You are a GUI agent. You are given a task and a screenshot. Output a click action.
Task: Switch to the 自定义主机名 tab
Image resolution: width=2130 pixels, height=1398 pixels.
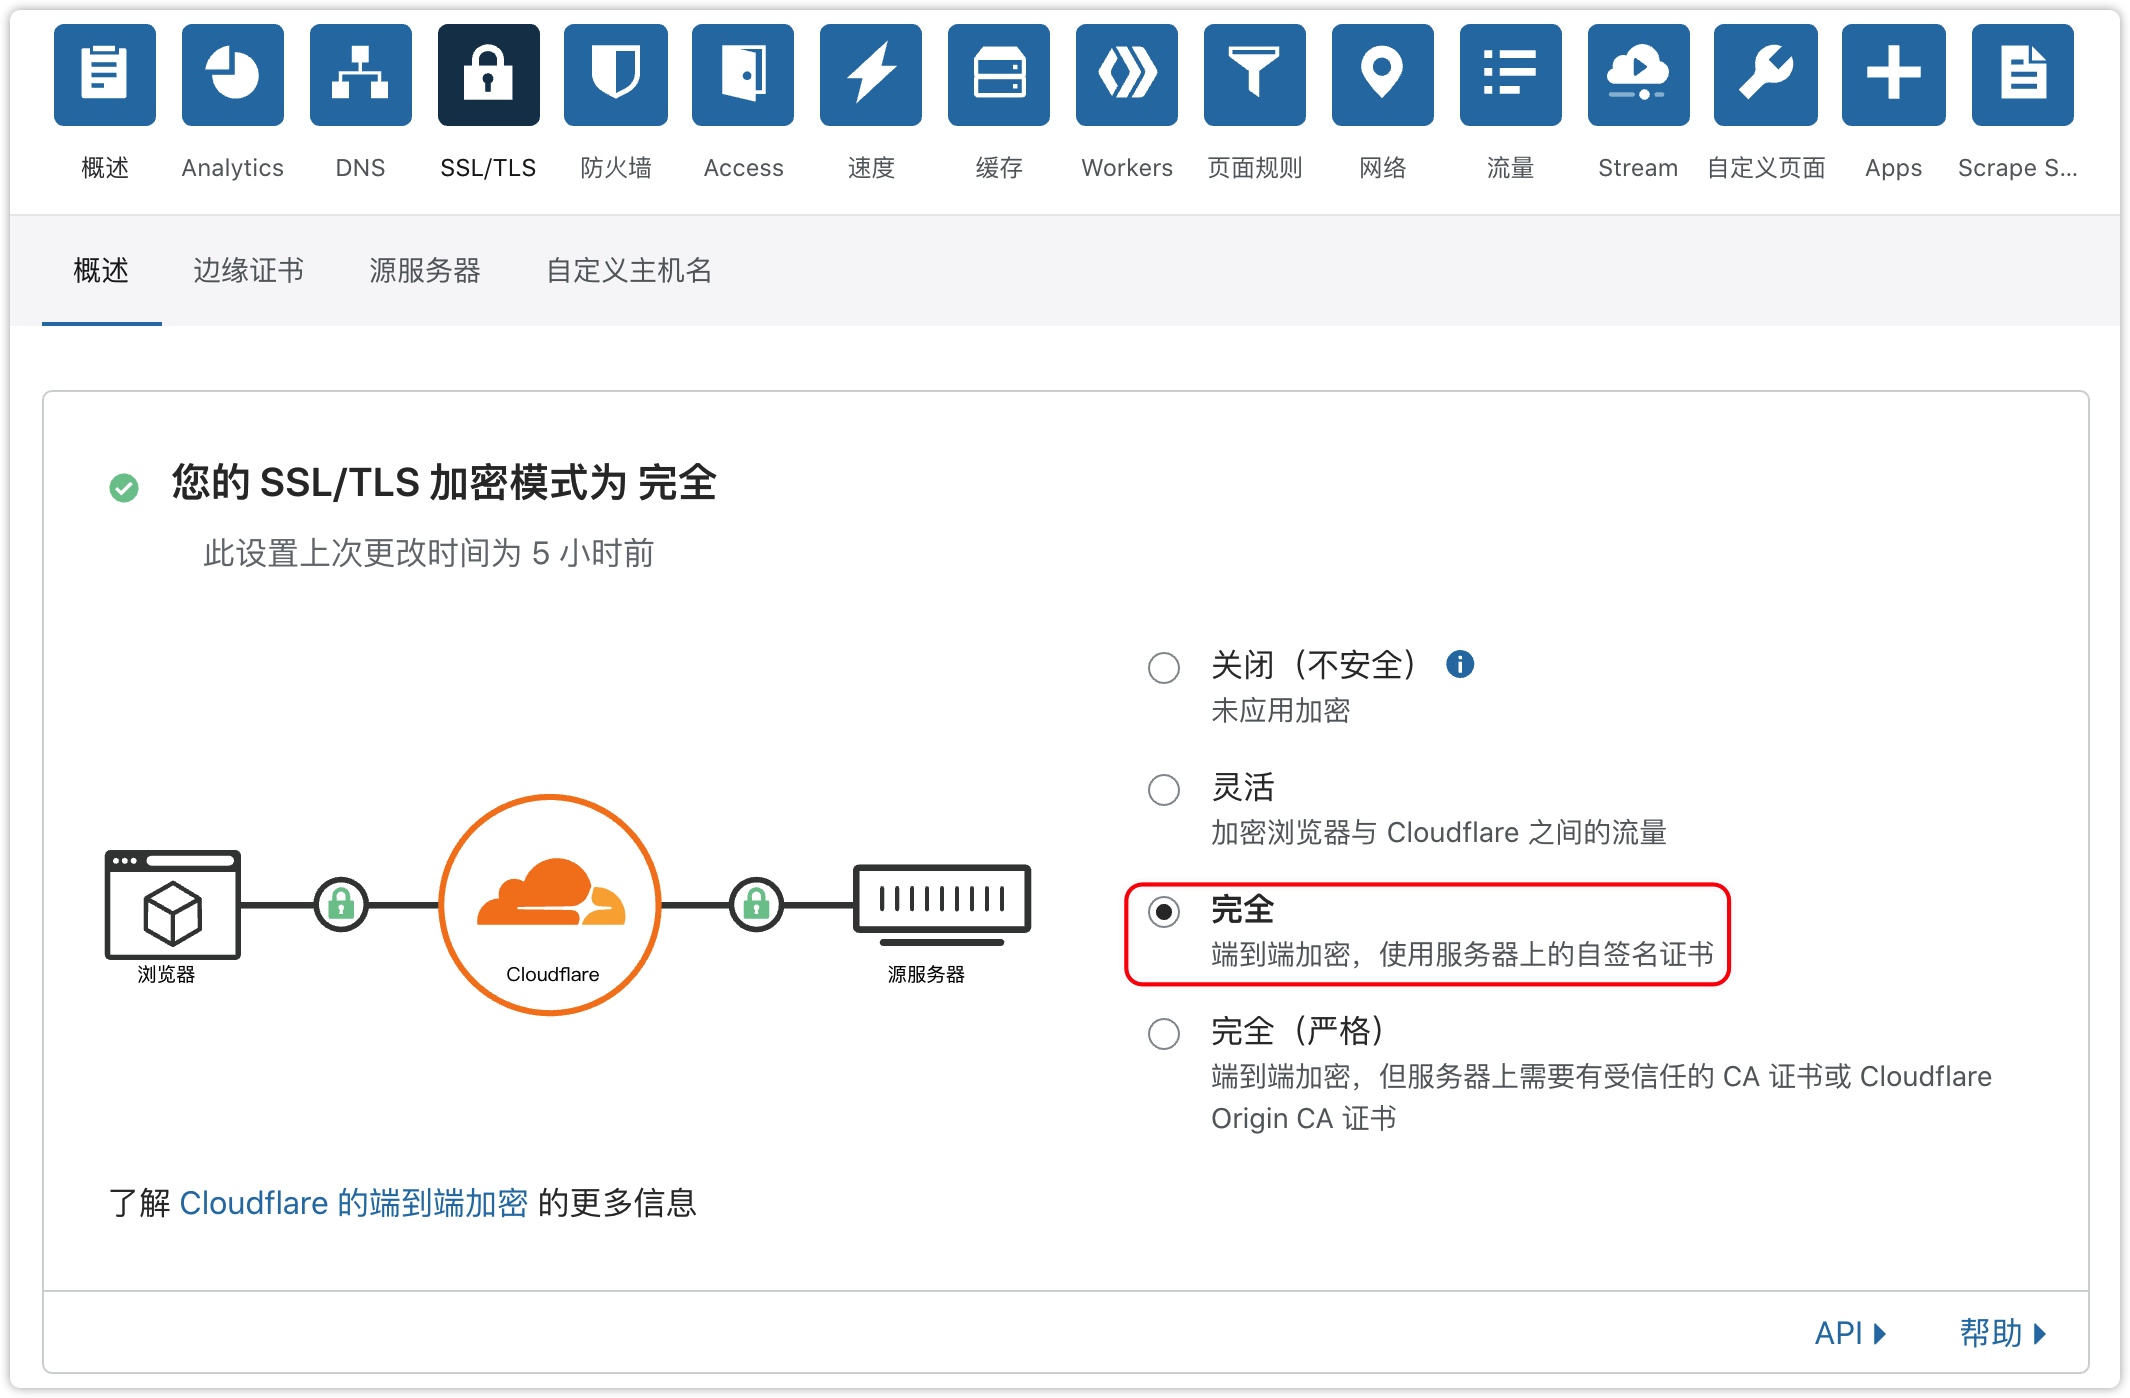pos(629,270)
